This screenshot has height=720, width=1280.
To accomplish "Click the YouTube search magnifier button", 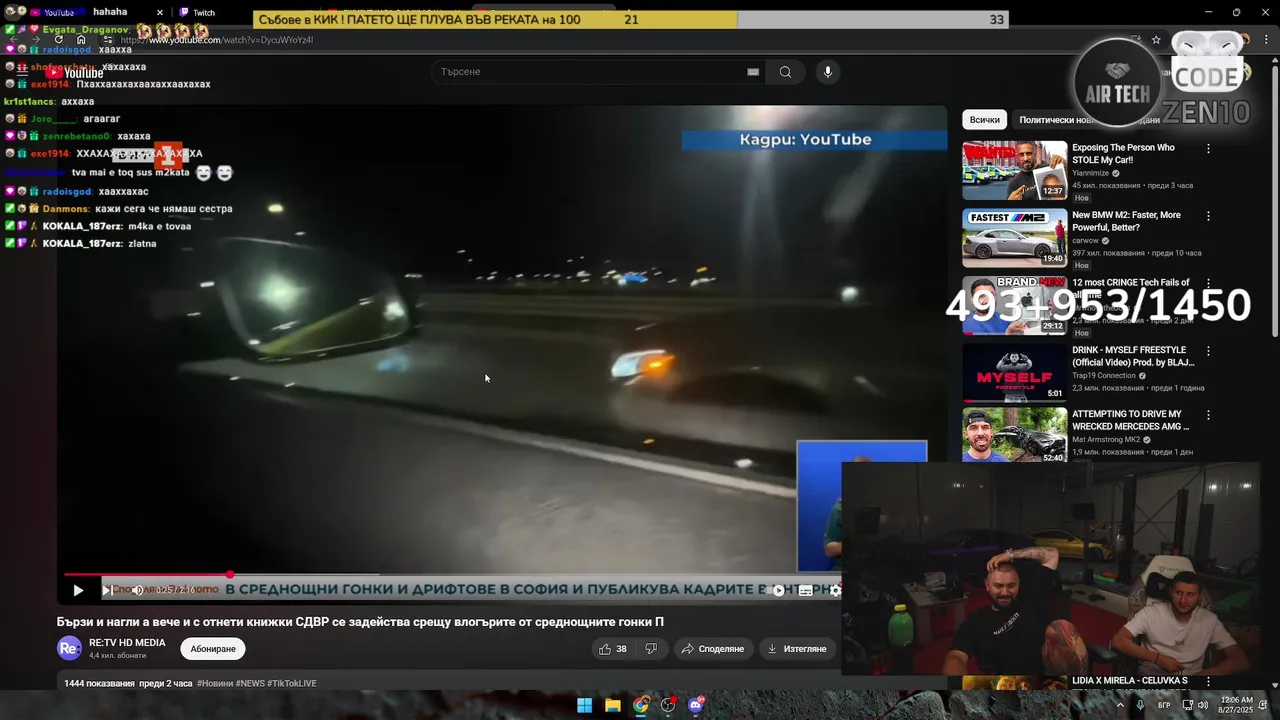I will tap(785, 72).
